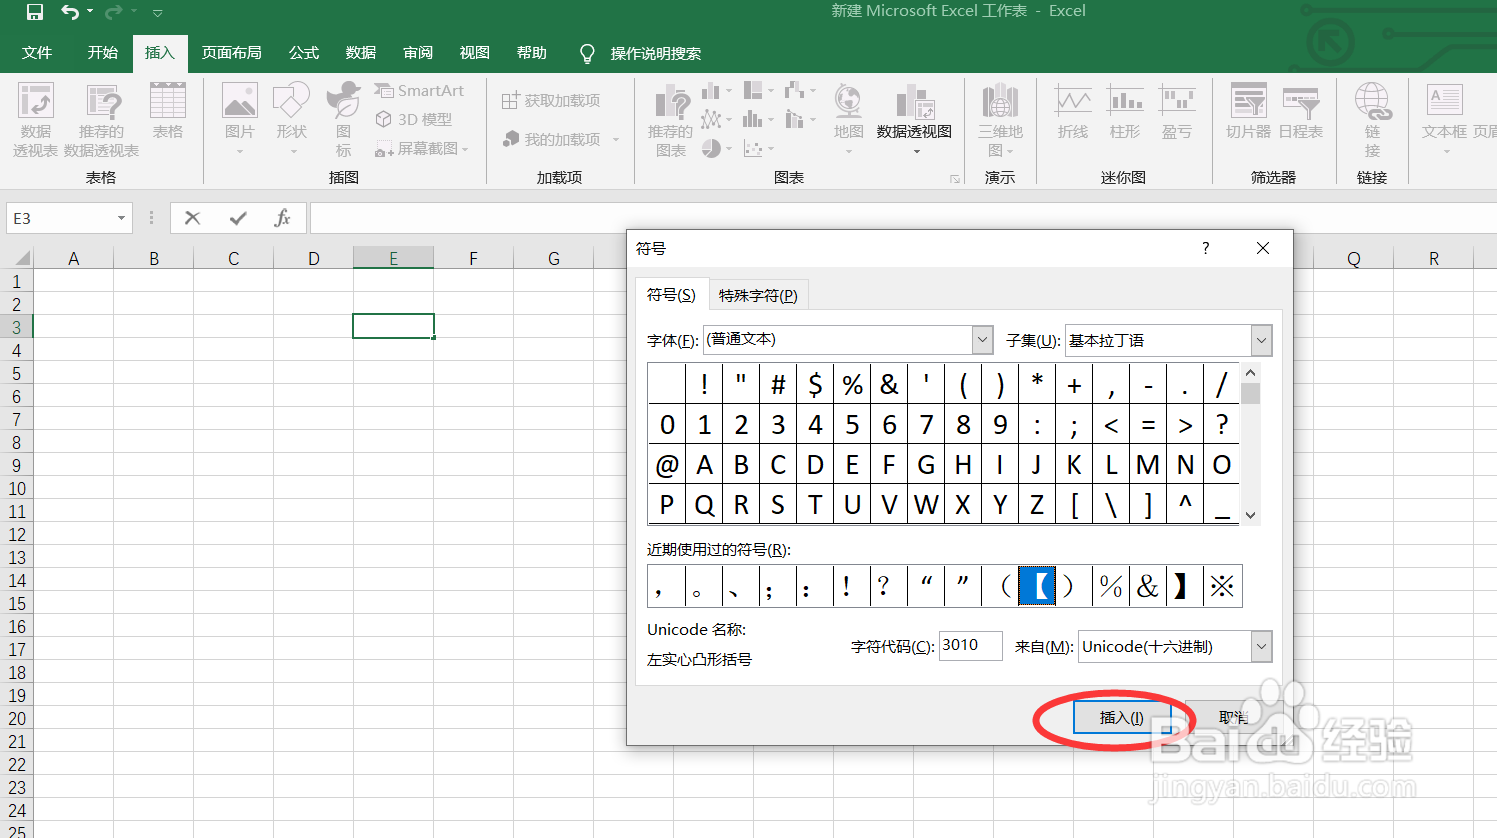Image resolution: width=1497 pixels, height=838 pixels.
Task: Open the 文件 File menu
Action: (x=37, y=52)
